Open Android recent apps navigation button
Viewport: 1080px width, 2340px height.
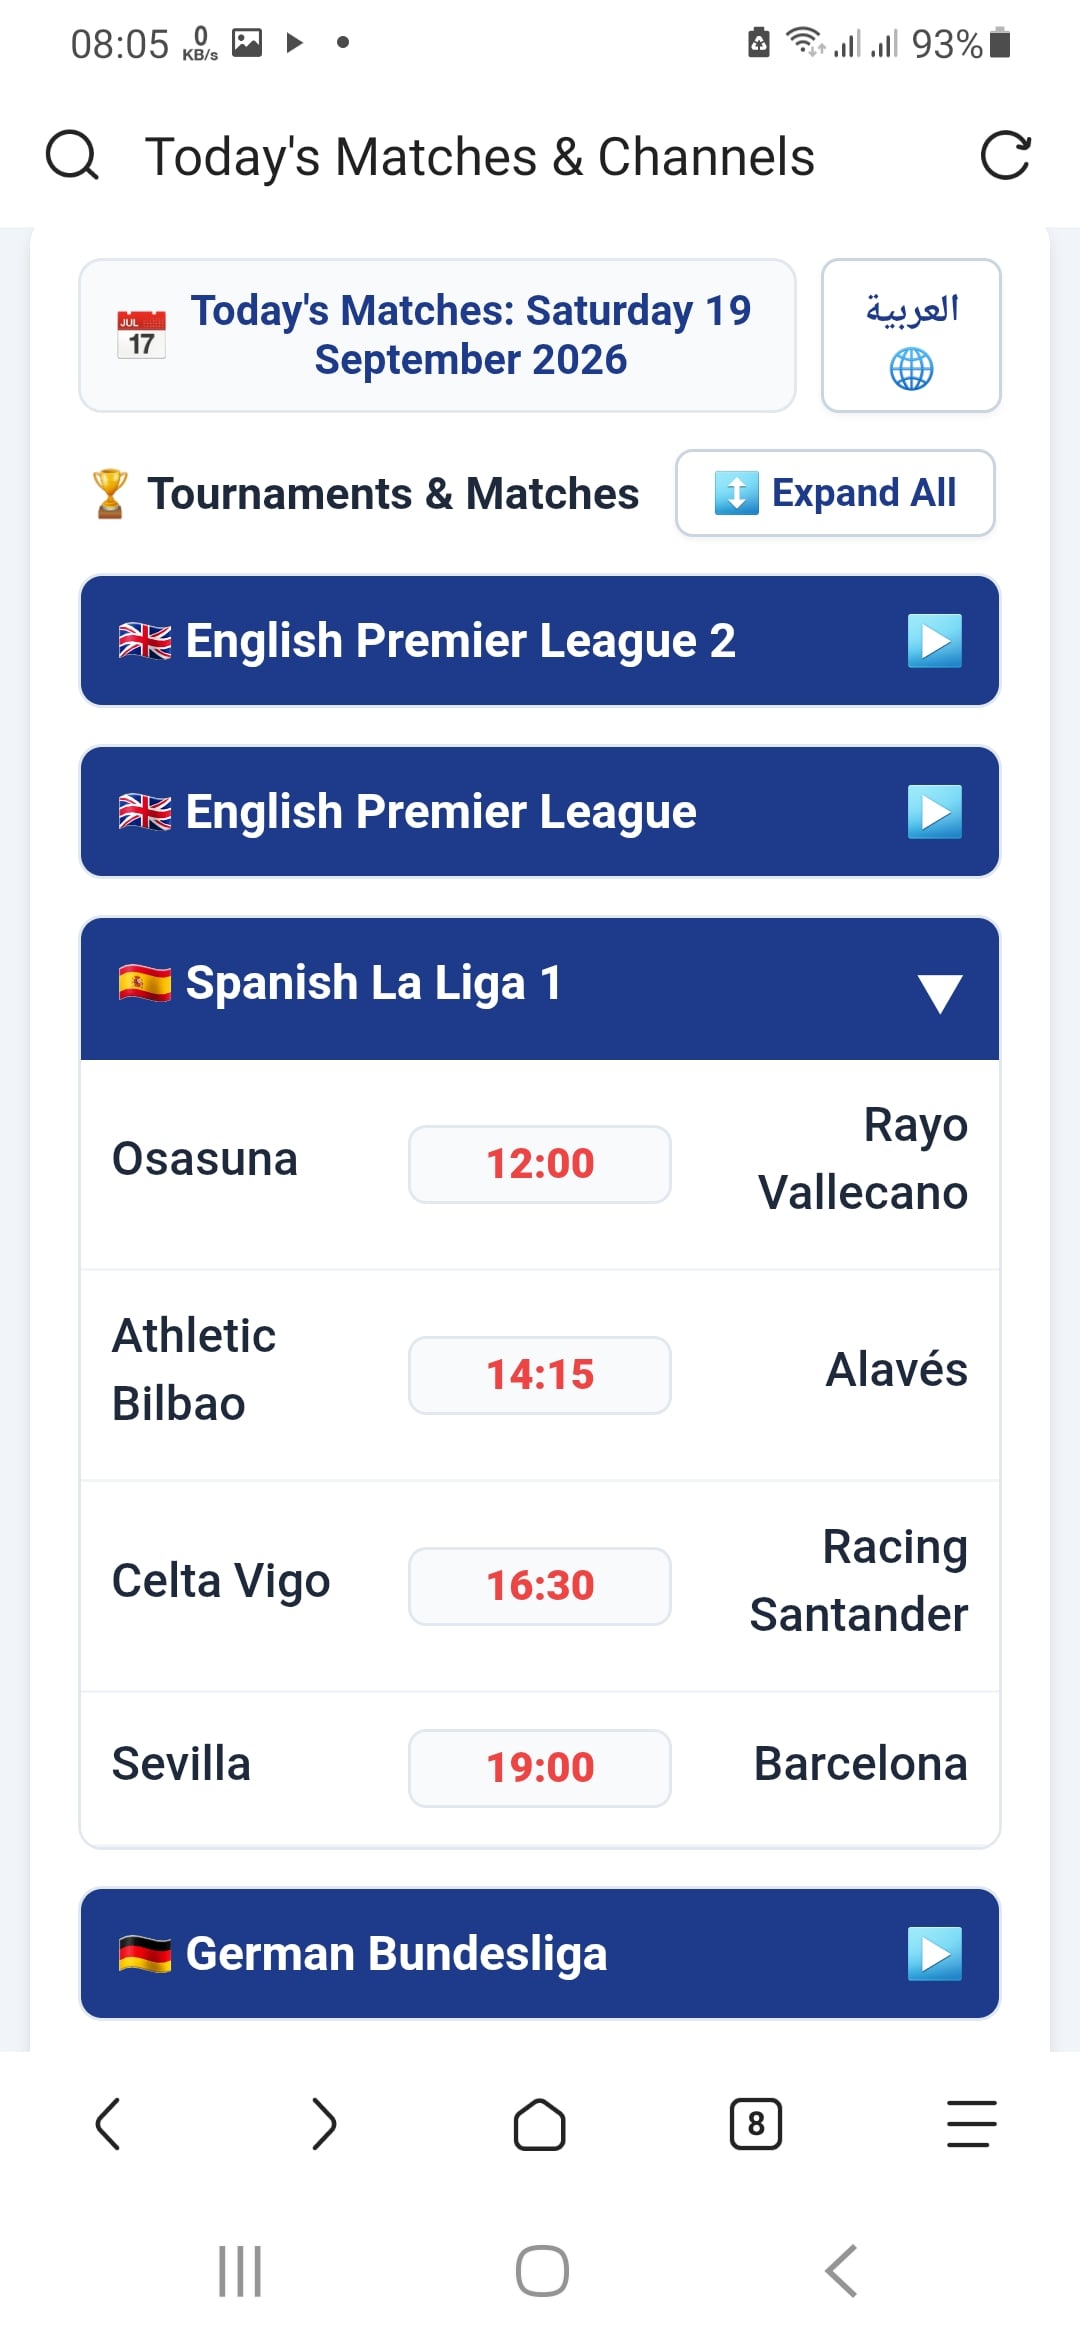(240, 2271)
